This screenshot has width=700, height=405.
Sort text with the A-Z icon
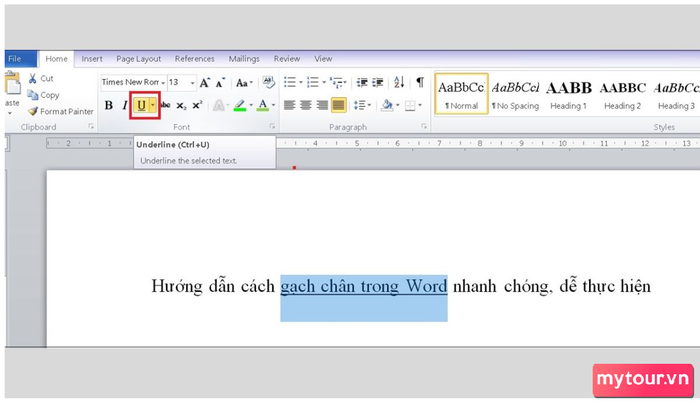[x=399, y=82]
